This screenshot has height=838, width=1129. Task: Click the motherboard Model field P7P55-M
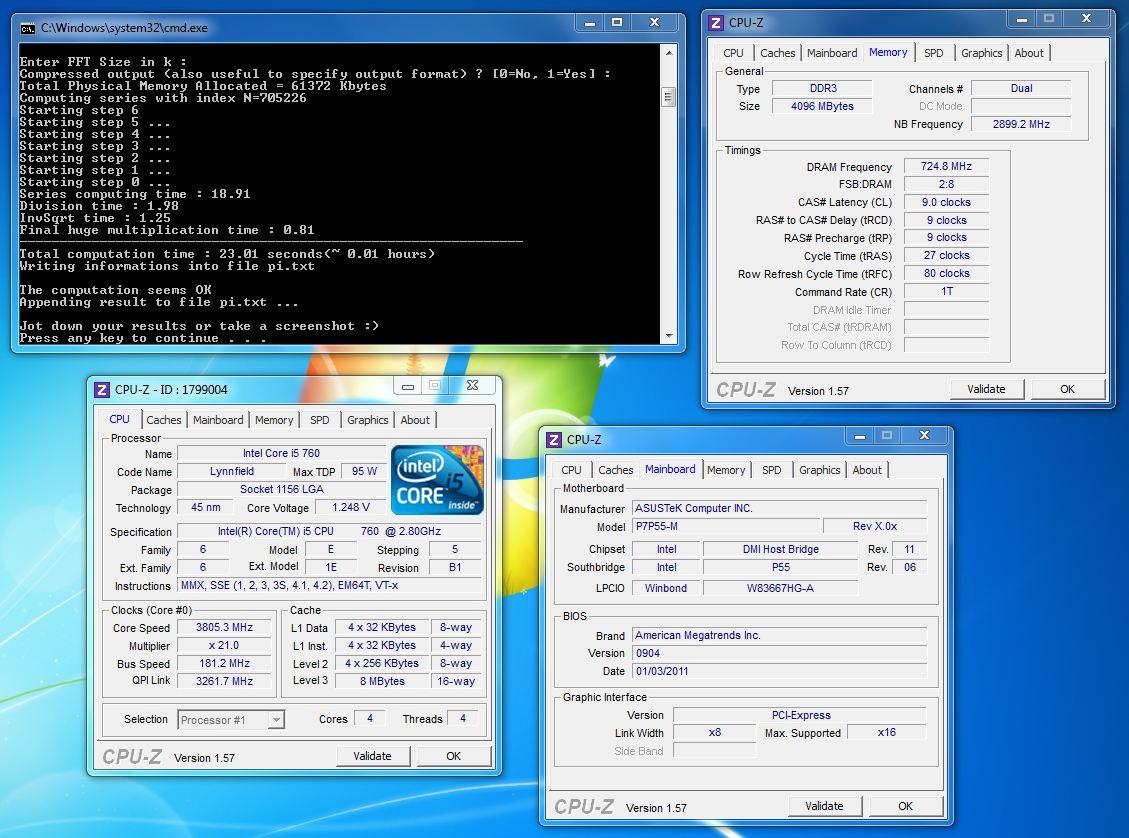(x=726, y=526)
